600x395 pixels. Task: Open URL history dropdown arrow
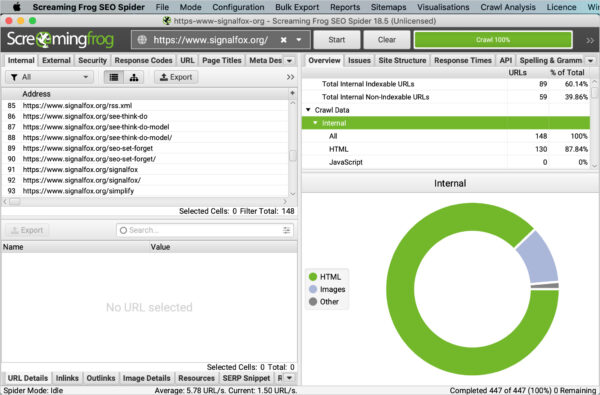pyautogui.click(x=299, y=40)
